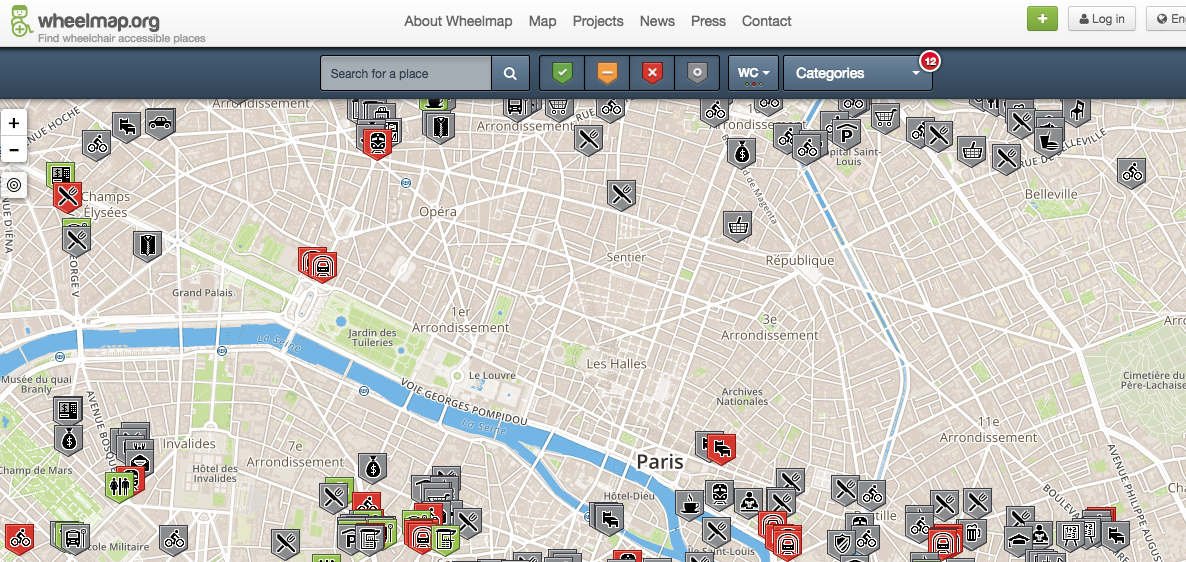Click the wheelmap.org logo

107,23
